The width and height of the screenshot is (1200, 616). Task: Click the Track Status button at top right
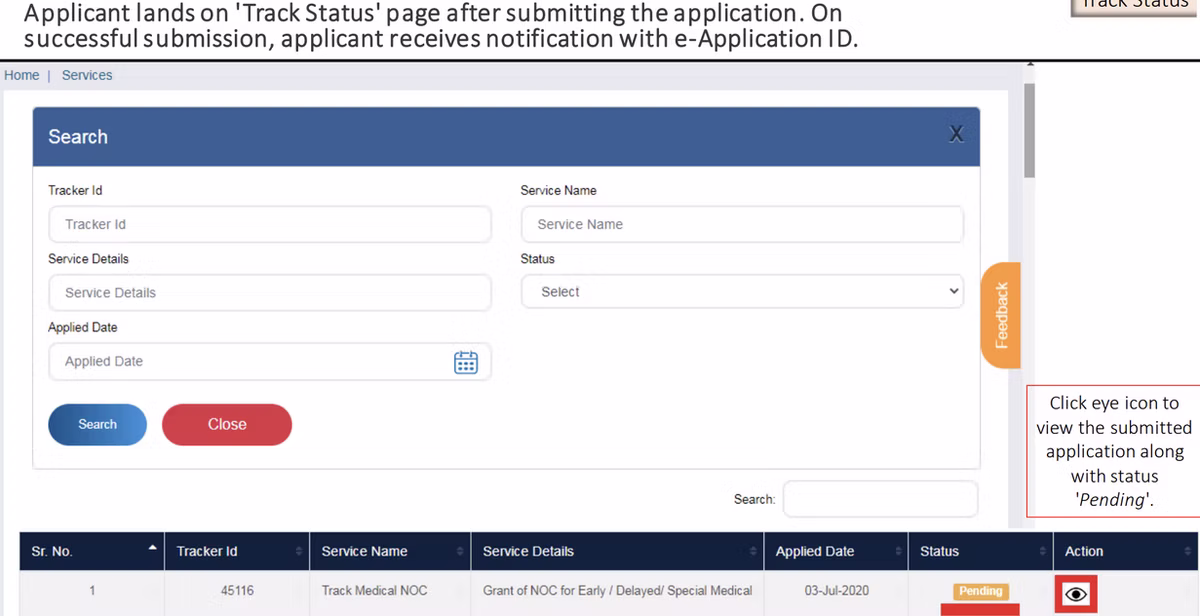pos(1135,6)
